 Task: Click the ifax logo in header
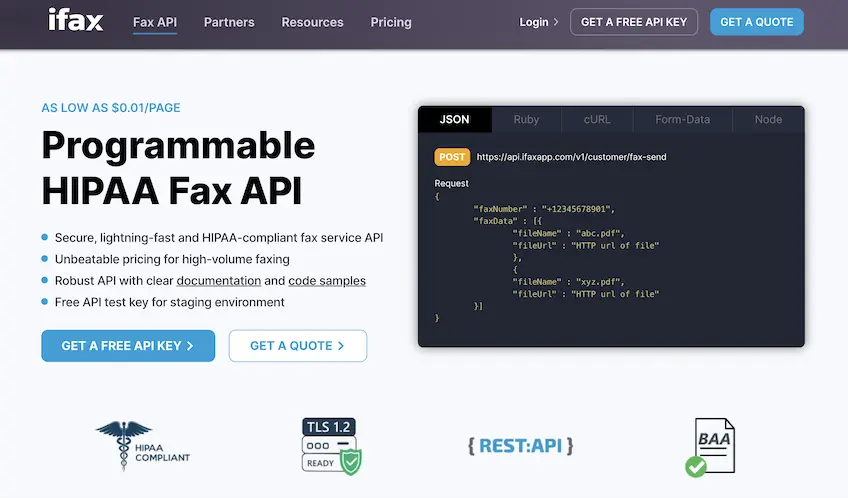75,20
